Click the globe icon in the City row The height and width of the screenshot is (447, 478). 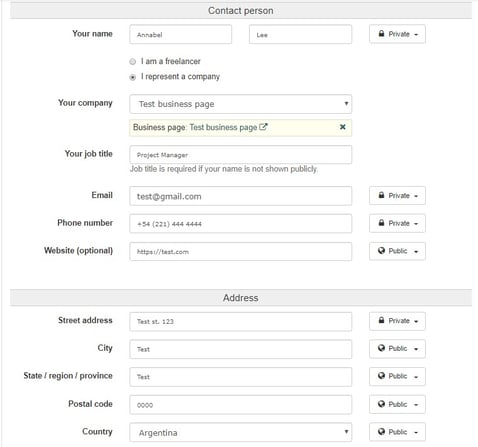coord(381,348)
